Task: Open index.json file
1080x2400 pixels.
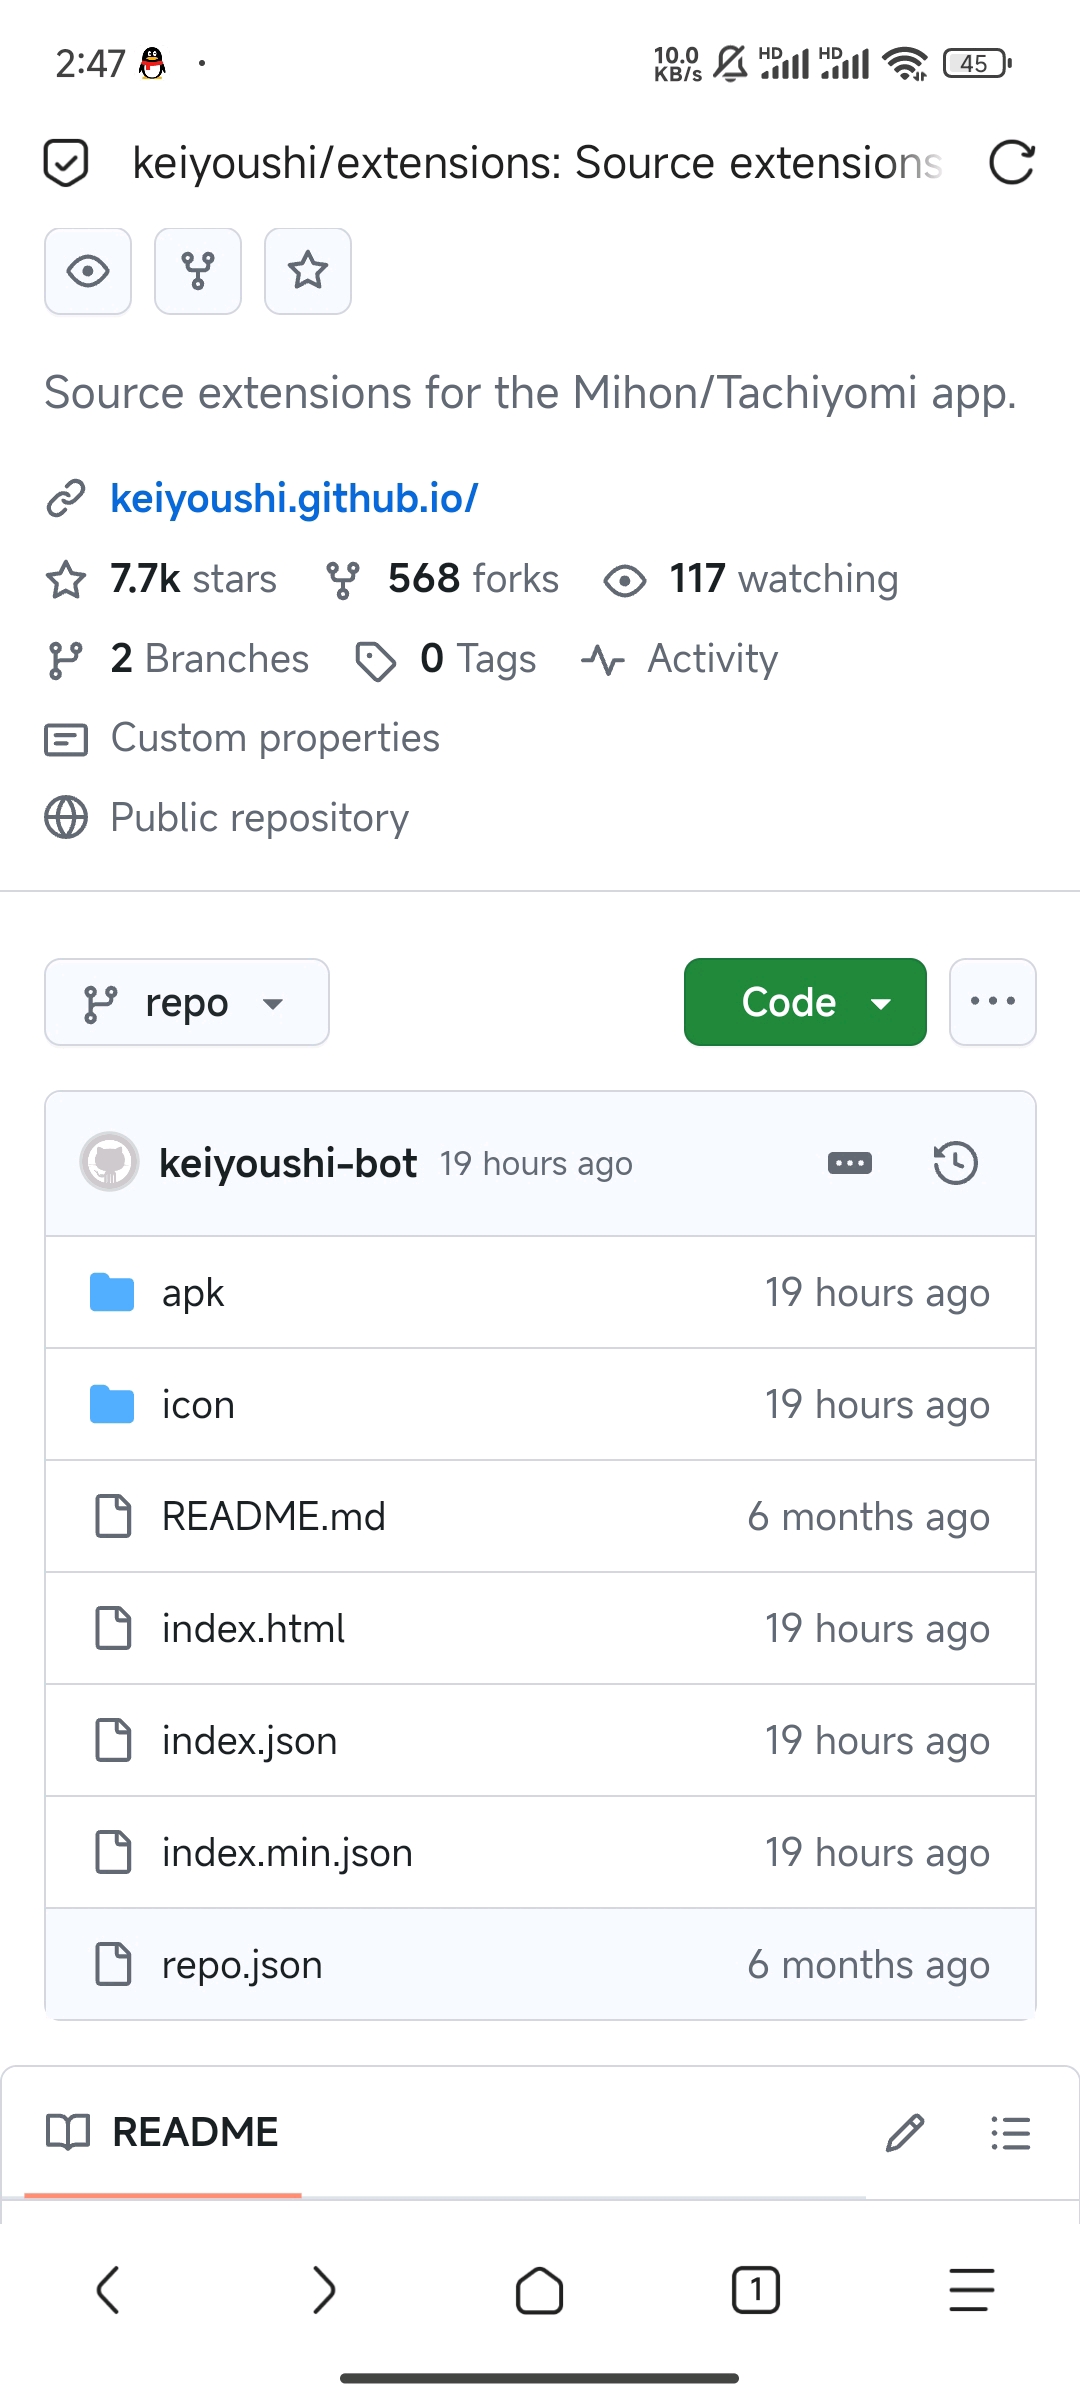Action: [249, 1741]
